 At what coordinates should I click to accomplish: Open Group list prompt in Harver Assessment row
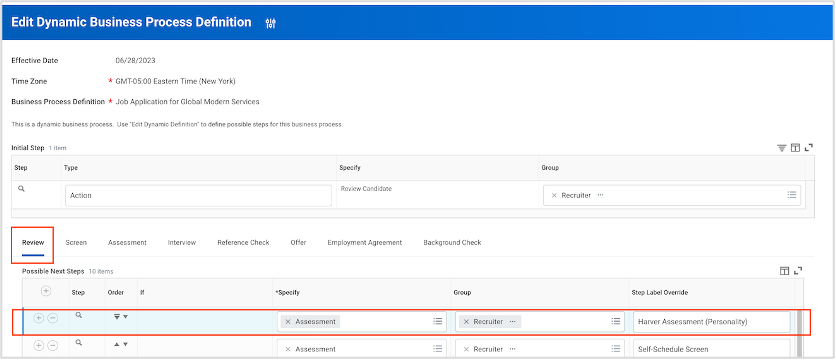point(616,322)
